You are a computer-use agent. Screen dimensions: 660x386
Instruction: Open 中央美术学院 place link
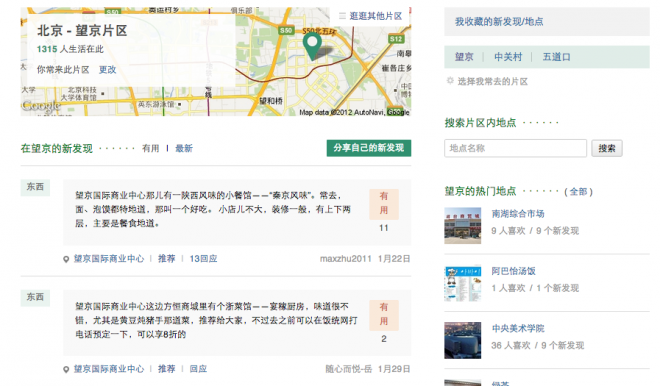[x=518, y=328]
